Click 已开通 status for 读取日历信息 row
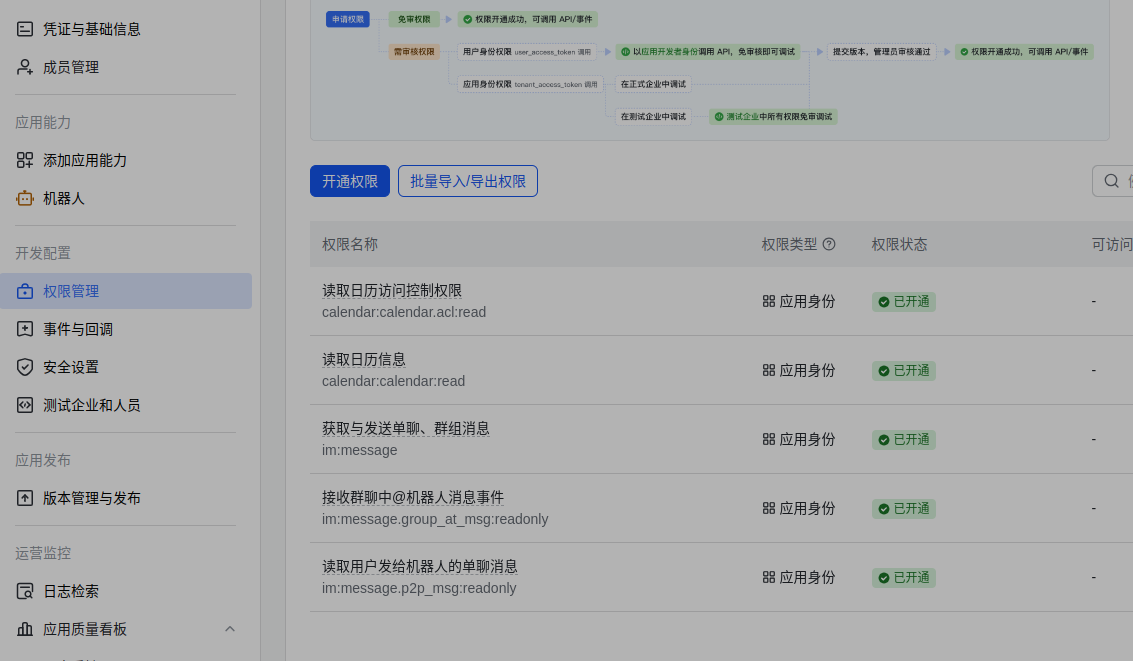The width and height of the screenshot is (1133, 661). tap(903, 371)
